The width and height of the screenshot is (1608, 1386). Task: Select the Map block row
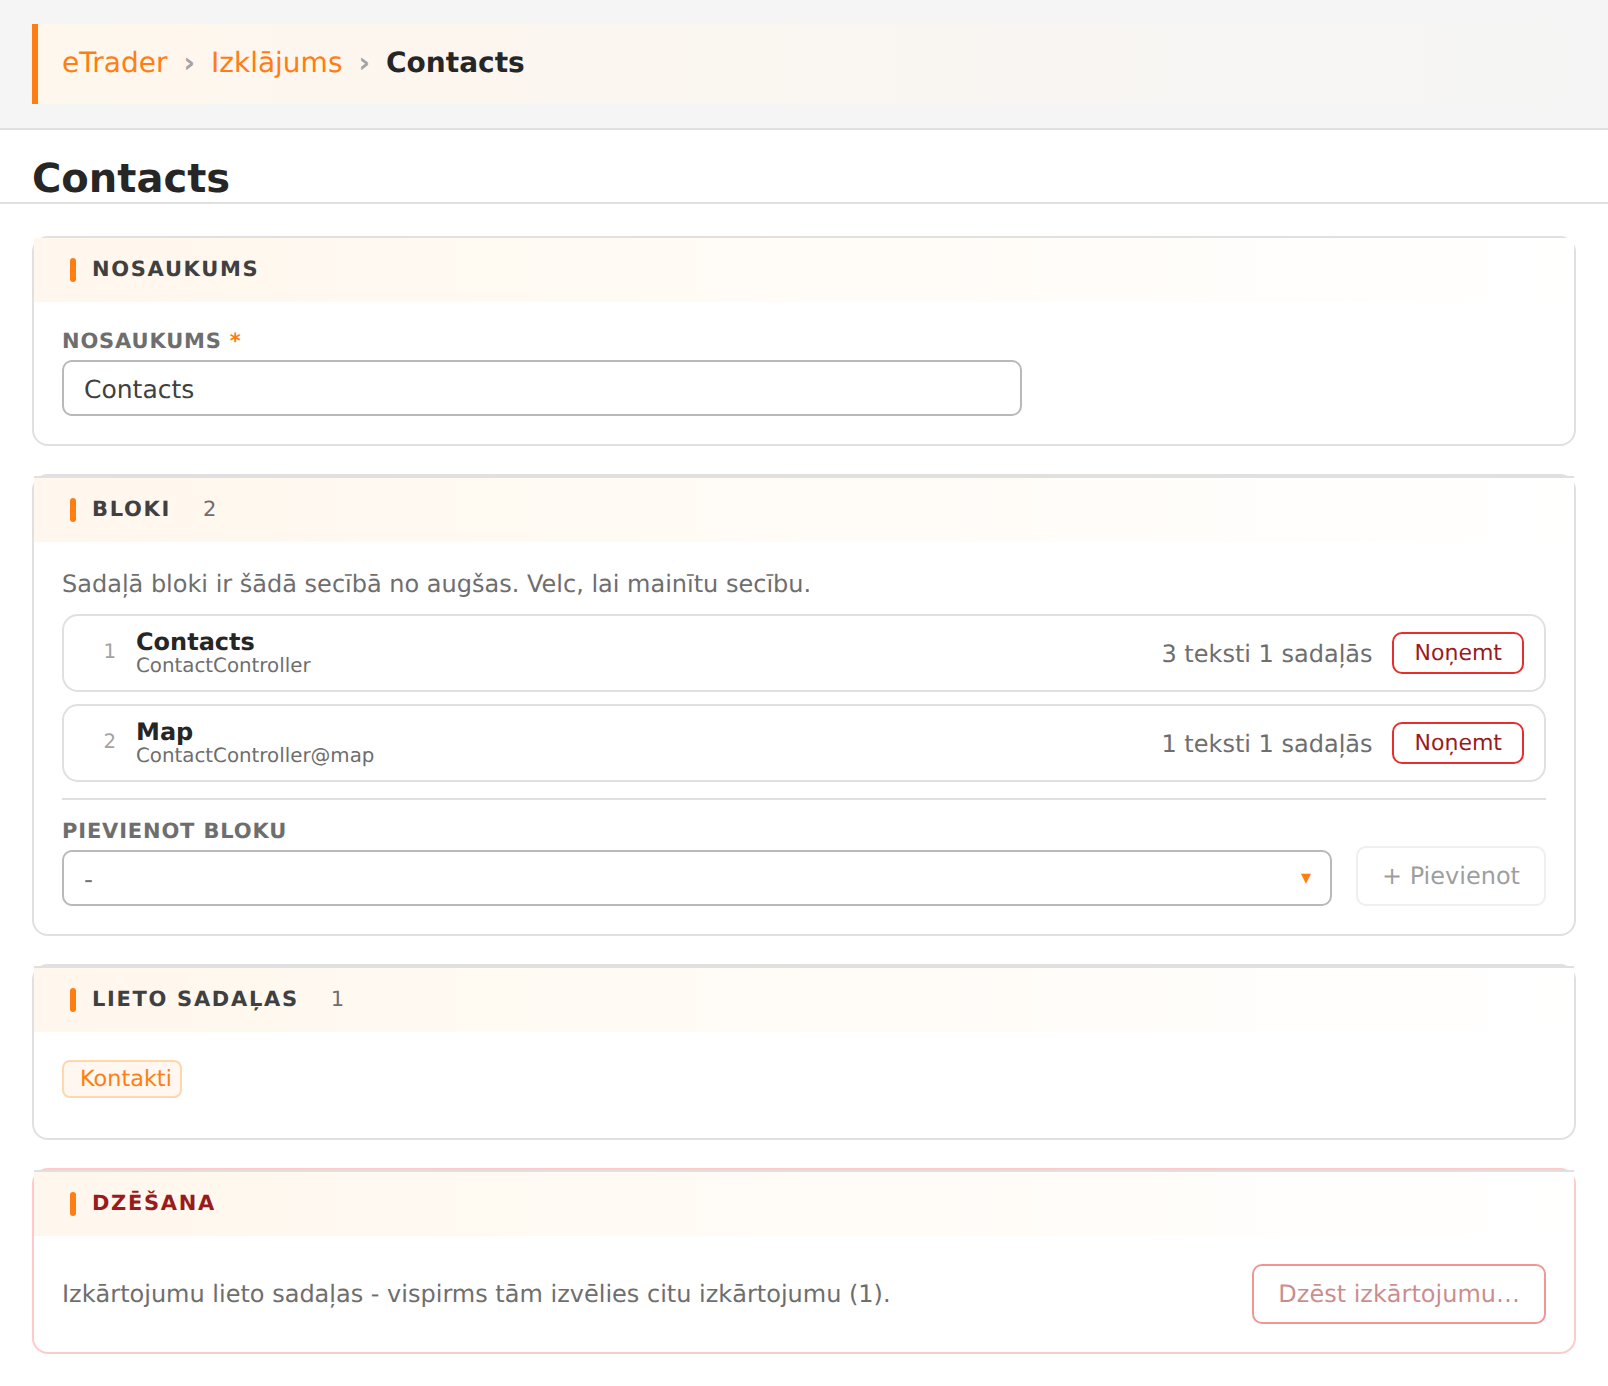pyautogui.click(x=804, y=743)
